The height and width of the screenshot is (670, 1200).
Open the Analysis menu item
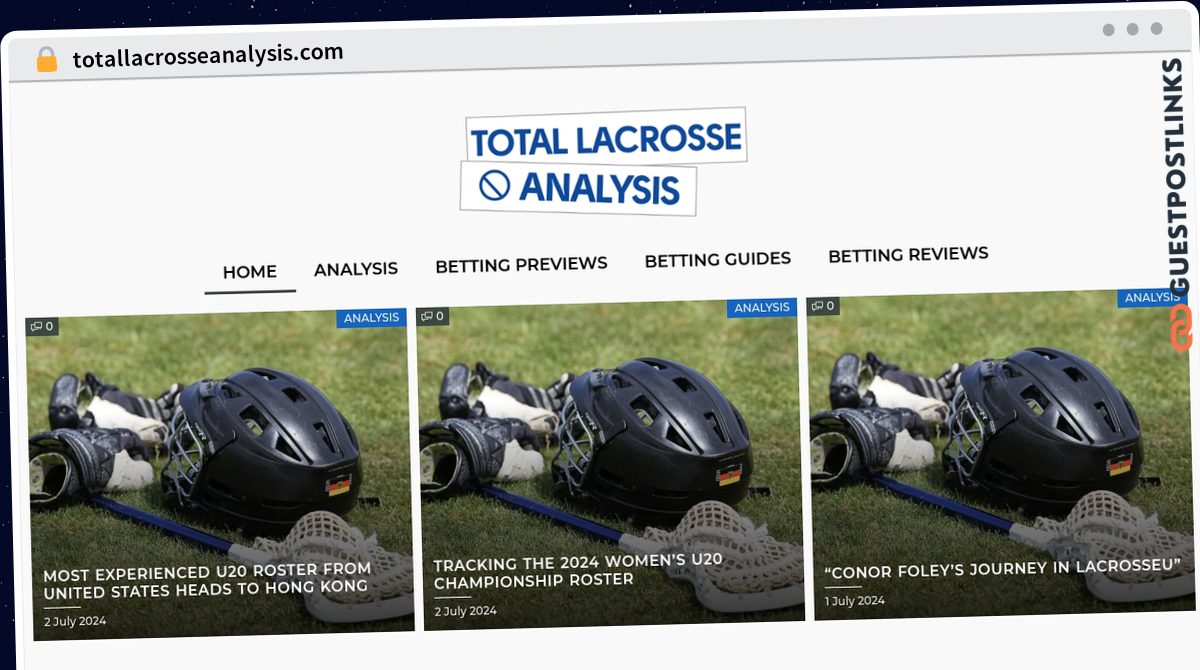[x=356, y=269]
